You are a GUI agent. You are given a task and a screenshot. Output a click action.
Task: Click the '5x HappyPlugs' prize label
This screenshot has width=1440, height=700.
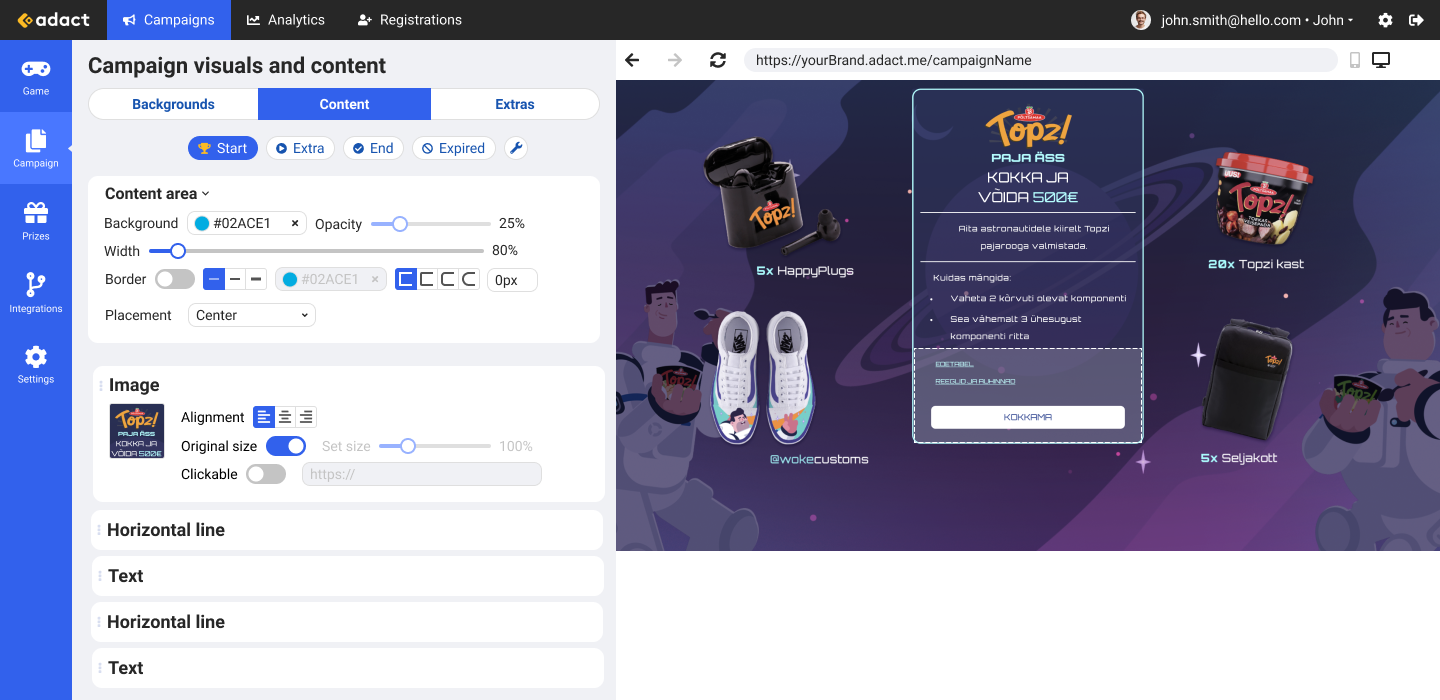click(805, 271)
